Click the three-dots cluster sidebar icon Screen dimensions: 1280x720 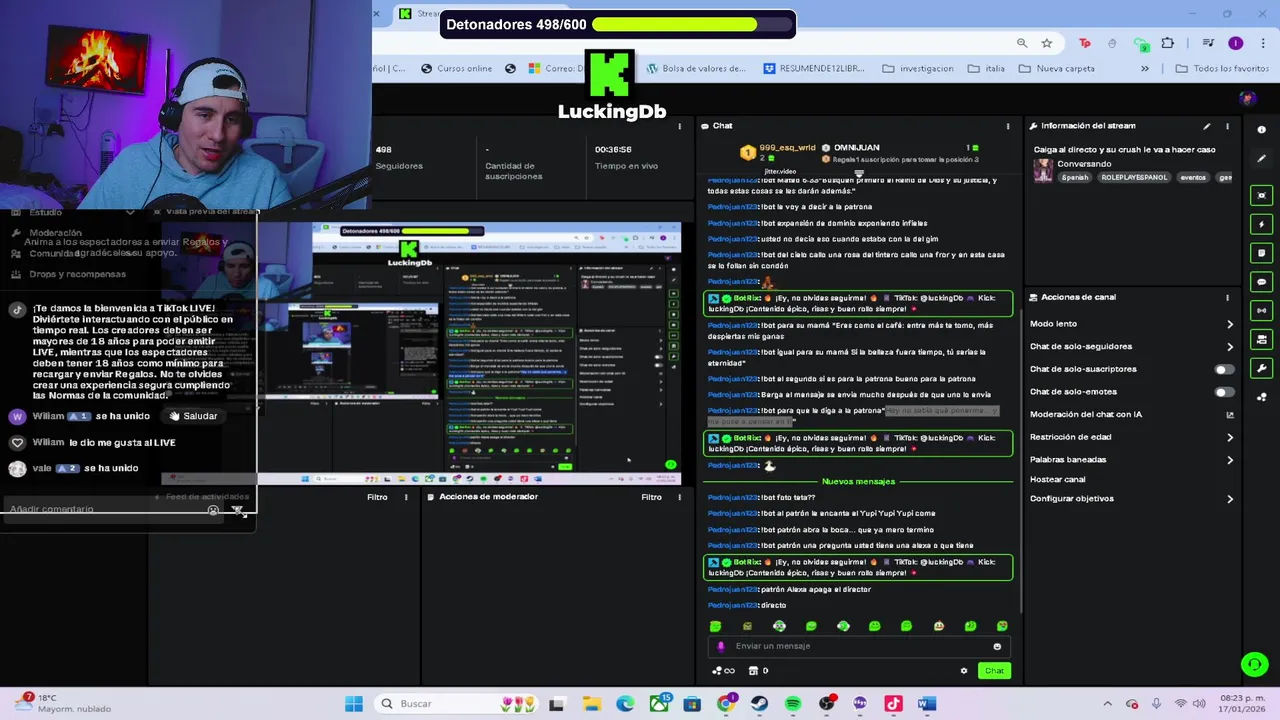(1262, 397)
